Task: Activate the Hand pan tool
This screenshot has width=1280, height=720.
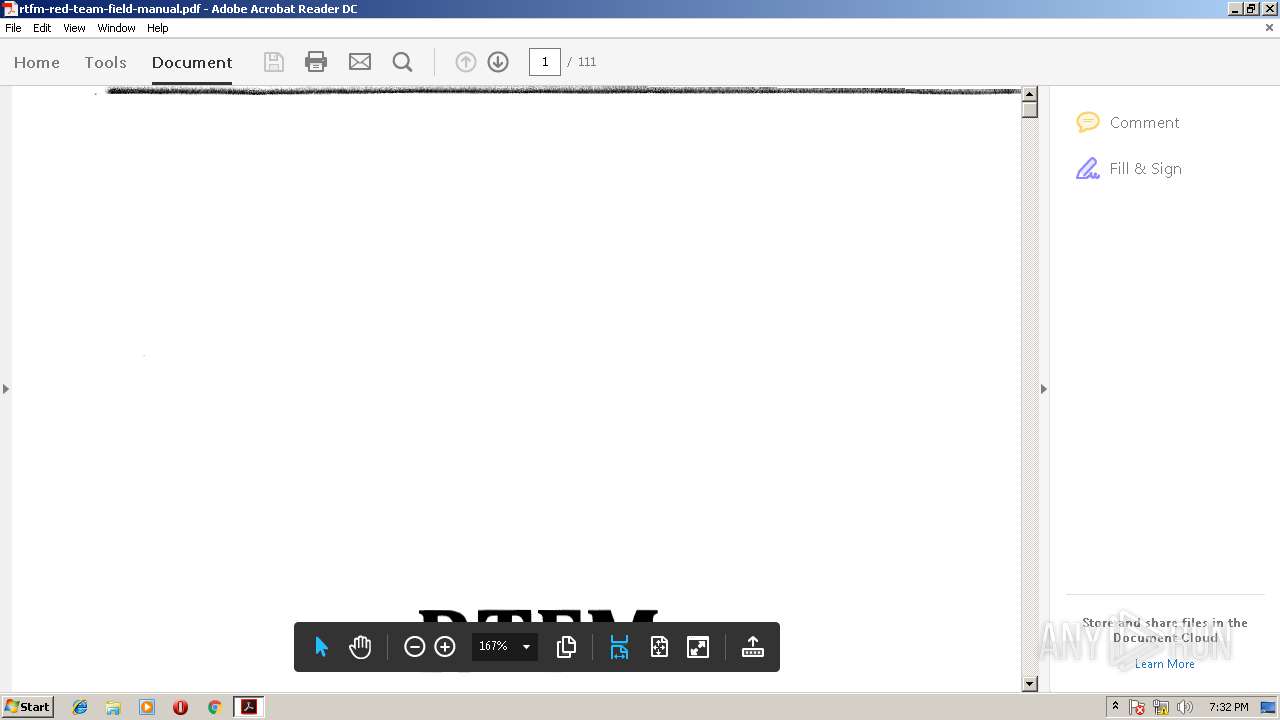Action: point(360,647)
